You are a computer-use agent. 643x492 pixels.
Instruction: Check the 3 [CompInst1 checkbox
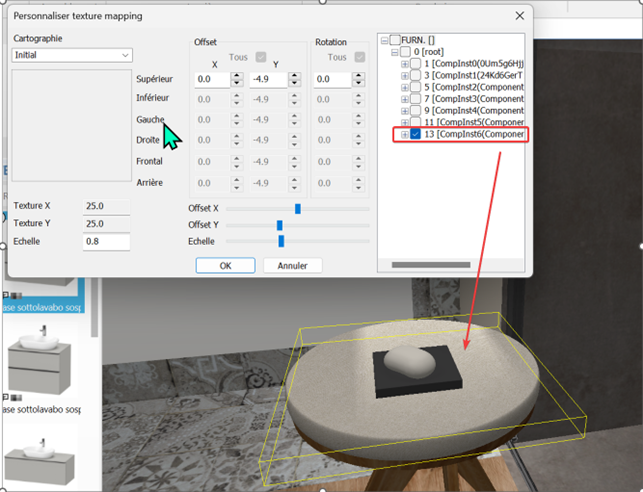click(415, 75)
